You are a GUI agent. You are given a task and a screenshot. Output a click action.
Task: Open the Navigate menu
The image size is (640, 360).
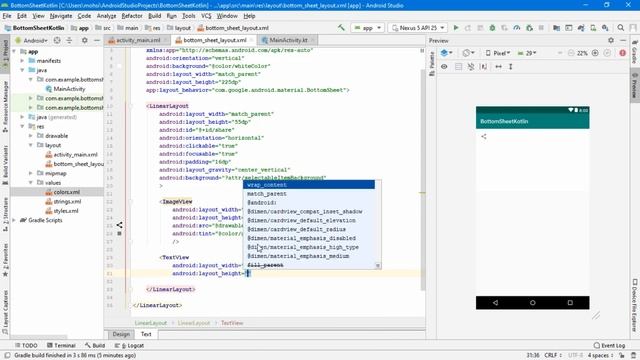61,16
